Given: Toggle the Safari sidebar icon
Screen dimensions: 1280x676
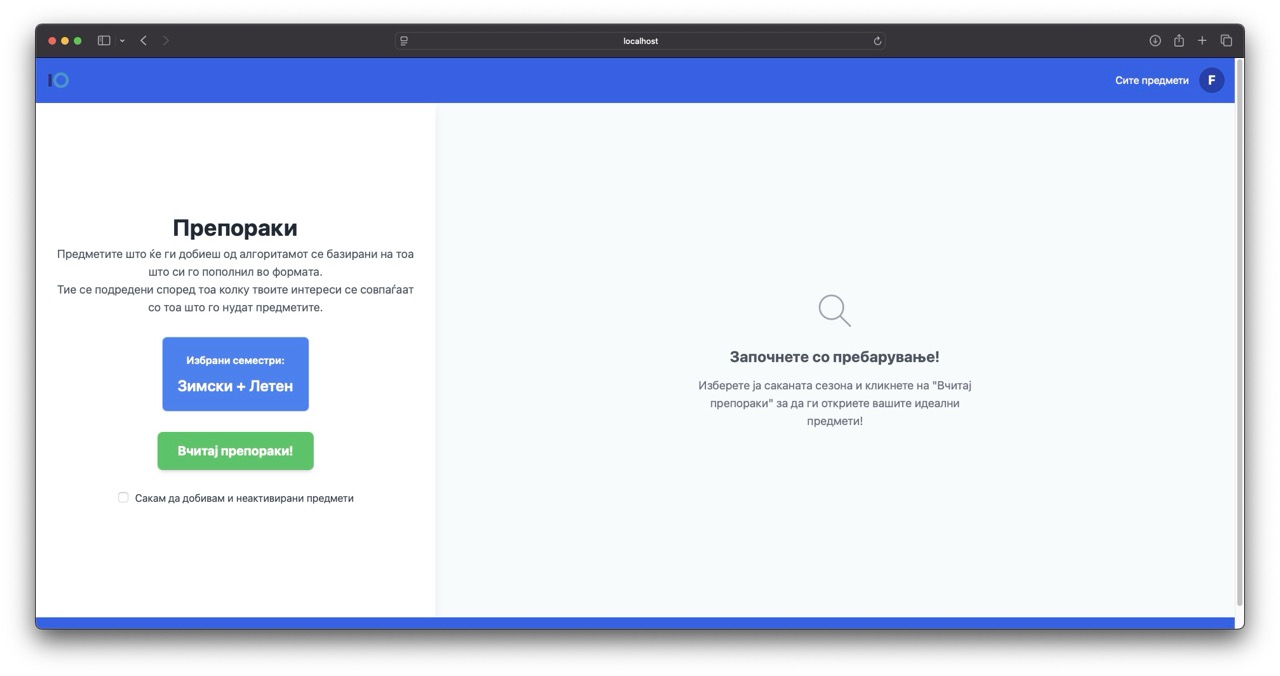Looking at the screenshot, I should click(104, 41).
